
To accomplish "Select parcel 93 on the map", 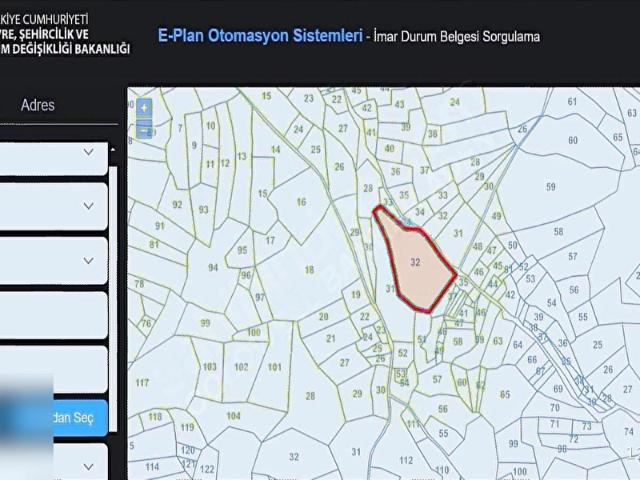I will click(204, 209).
